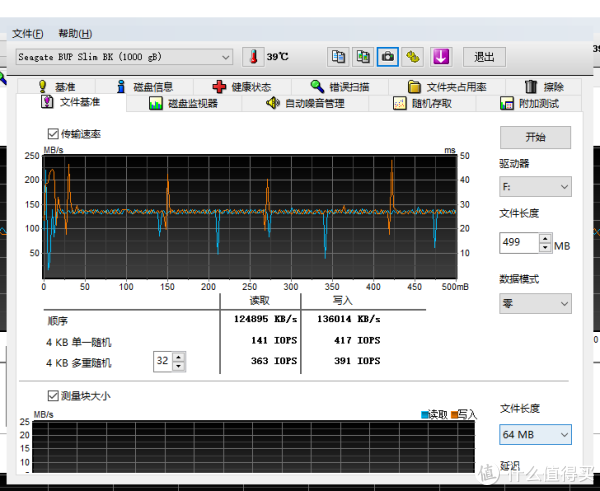Switch to the 自动噪音管理 tab
The height and width of the screenshot is (491, 600).
click(x=305, y=103)
